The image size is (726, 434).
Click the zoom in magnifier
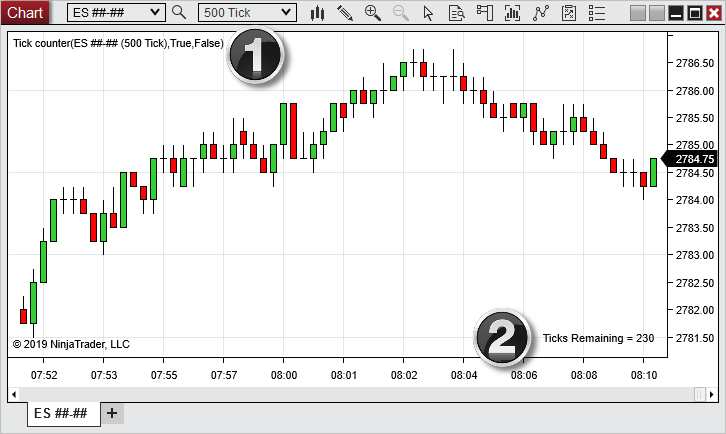tap(373, 13)
